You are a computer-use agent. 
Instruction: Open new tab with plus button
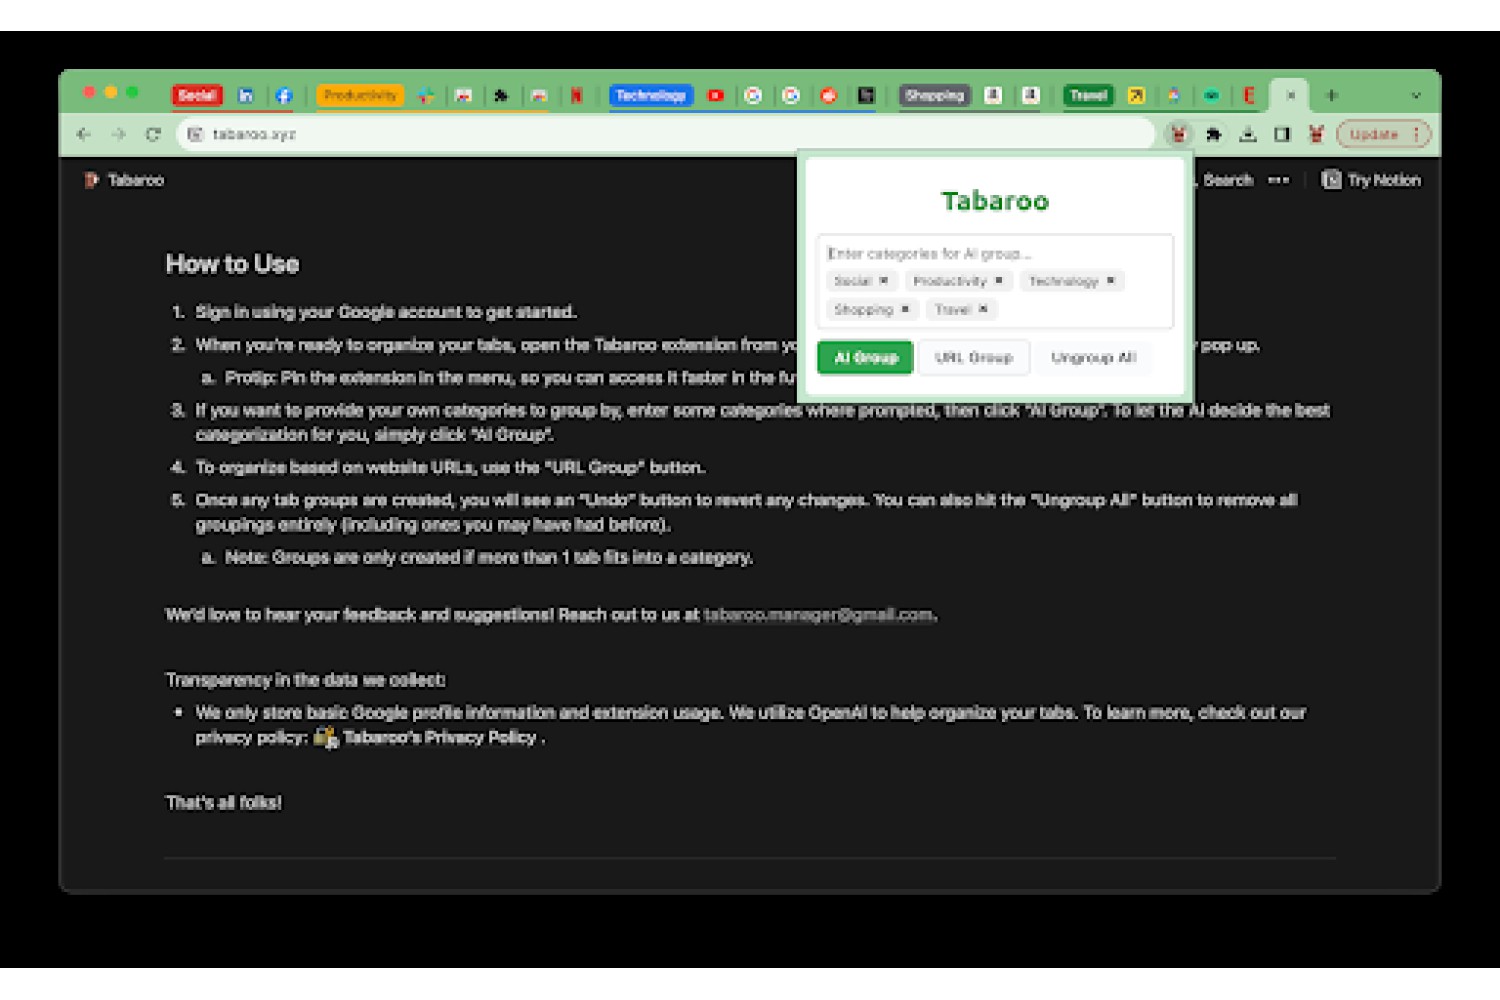[x=1332, y=96]
